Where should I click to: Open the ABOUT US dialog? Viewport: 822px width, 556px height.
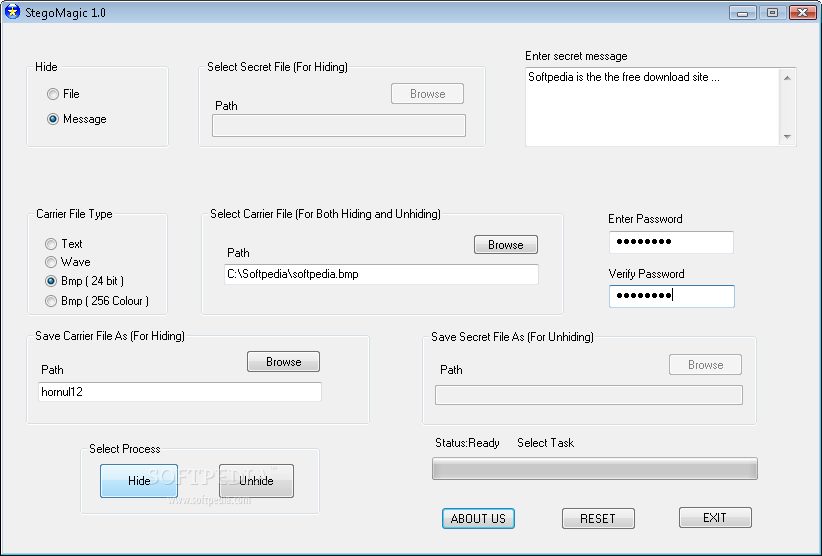click(x=478, y=518)
